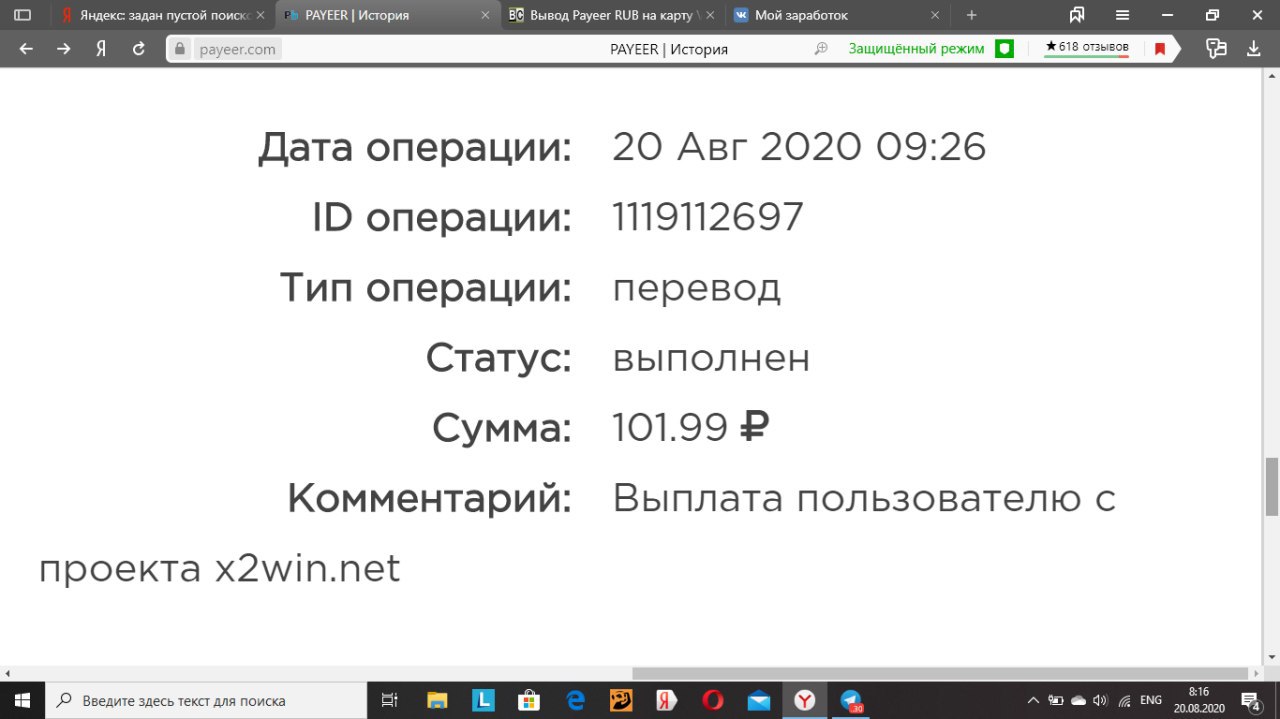Open the taskbar clock showing 8:16
This screenshot has width=1280, height=719.
pyautogui.click(x=1198, y=700)
